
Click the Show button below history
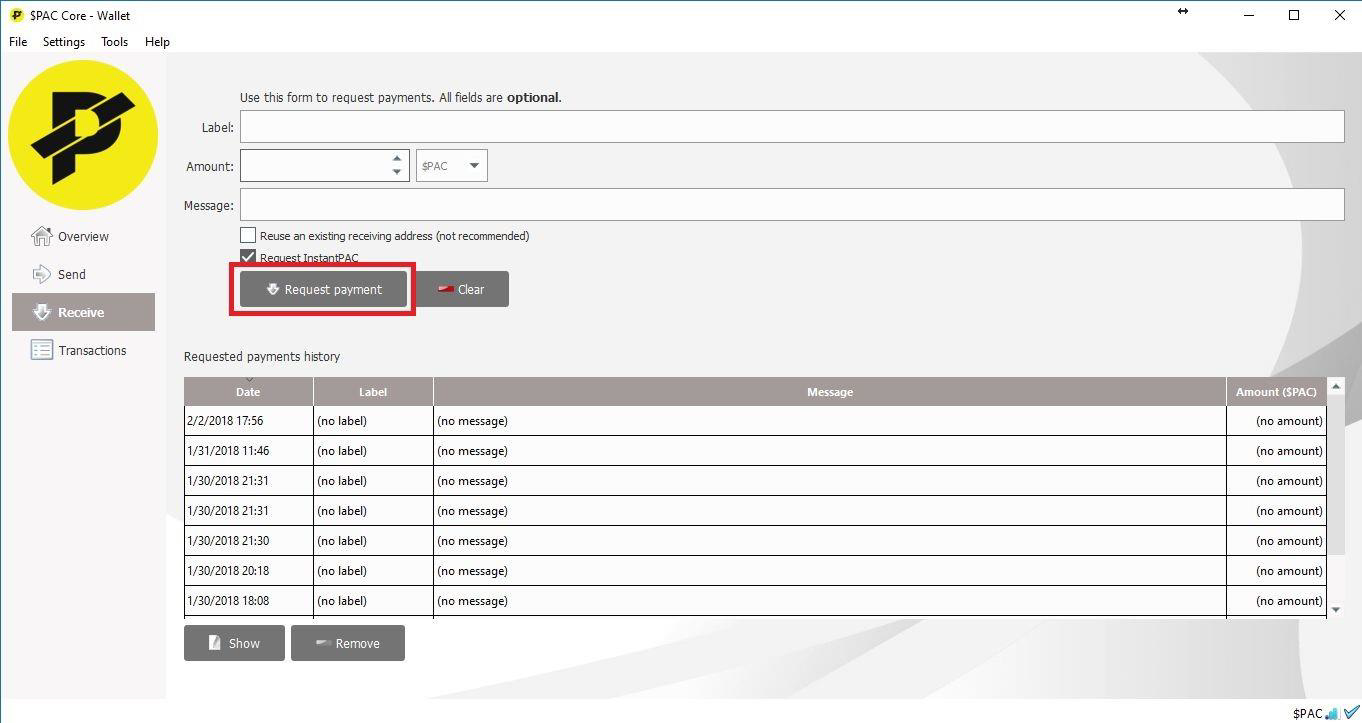pos(234,643)
